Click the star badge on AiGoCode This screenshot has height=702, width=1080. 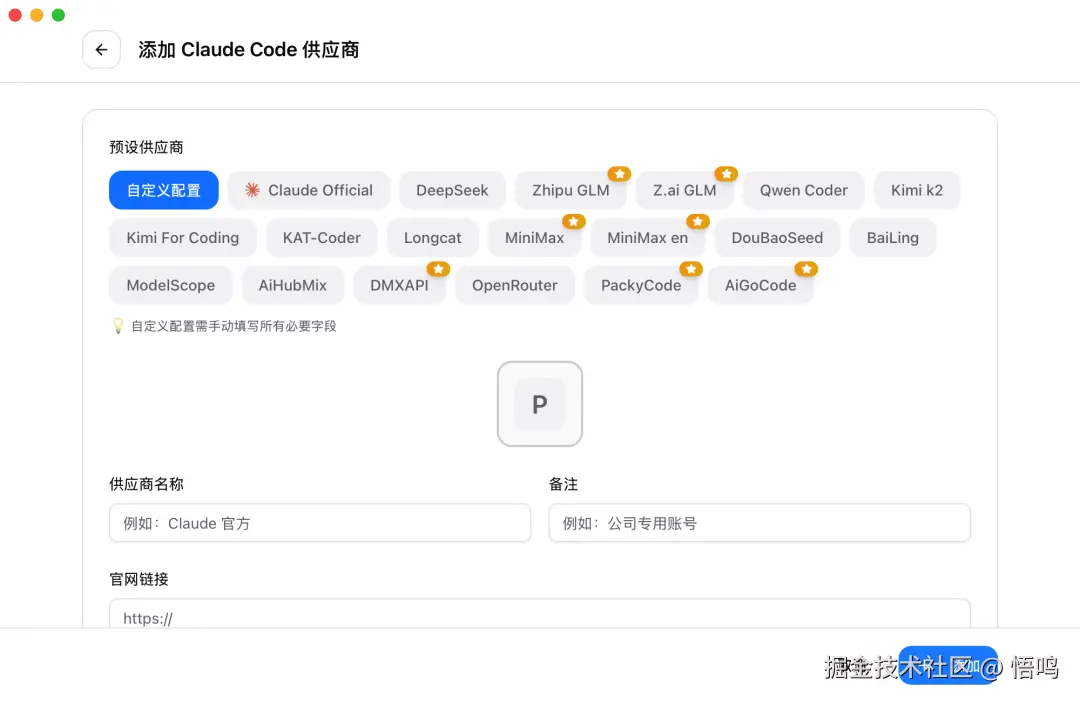pos(807,269)
